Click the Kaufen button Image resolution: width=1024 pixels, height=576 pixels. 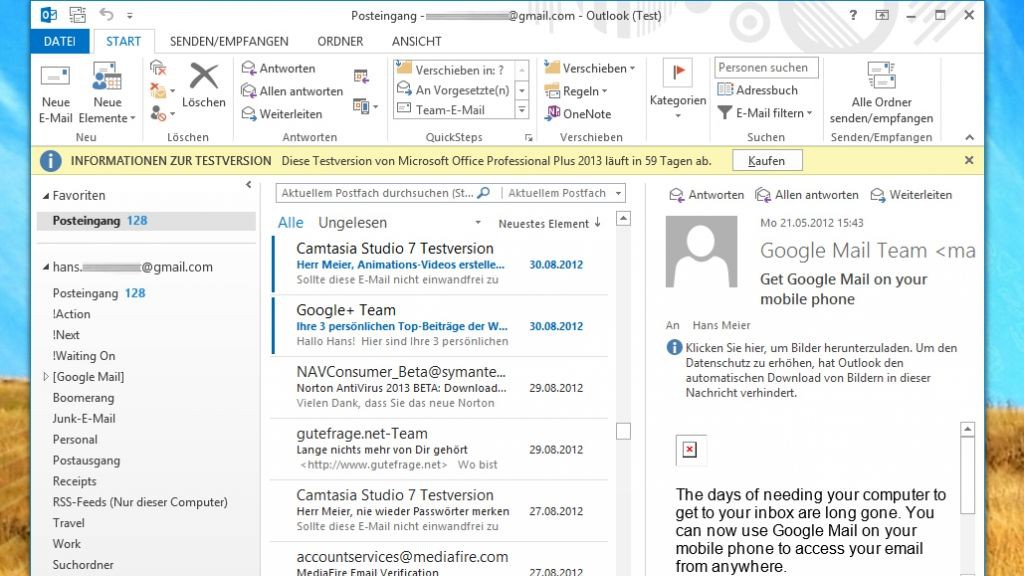pos(766,160)
